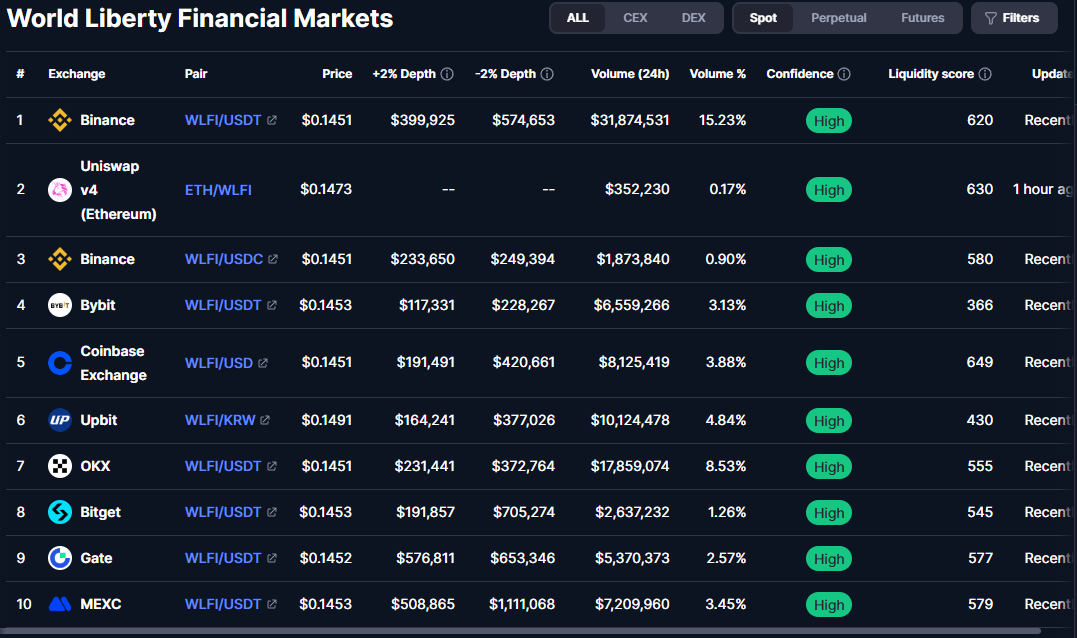Click the World Liberty Financial Markets heading
This screenshot has height=638, width=1077.
pyautogui.click(x=200, y=18)
